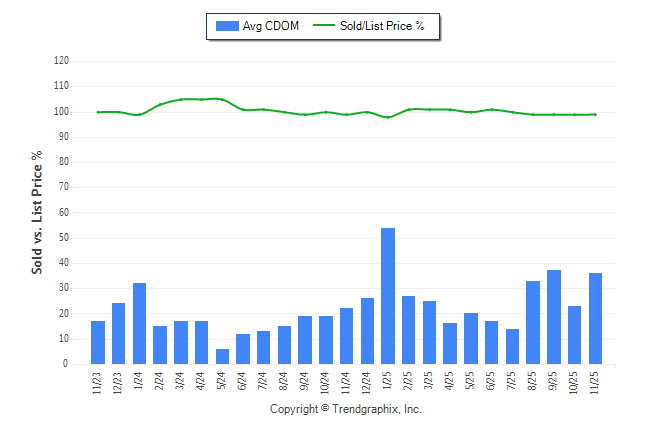Select the 12/24 blue bar
646x434 pixels.
[x=367, y=331]
